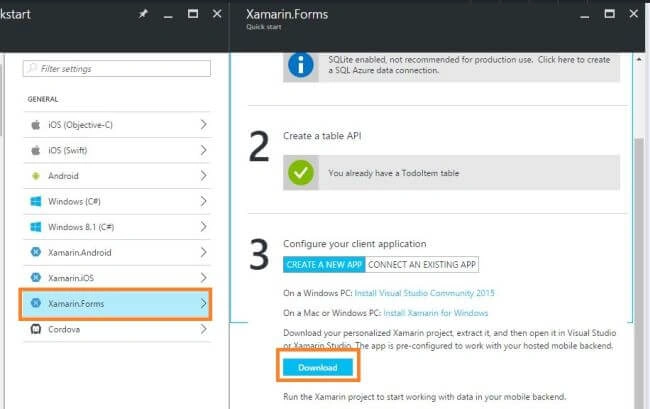Minimize the Xamarin.Forms blade
Screen dimensions: 650x409
(585, 17)
